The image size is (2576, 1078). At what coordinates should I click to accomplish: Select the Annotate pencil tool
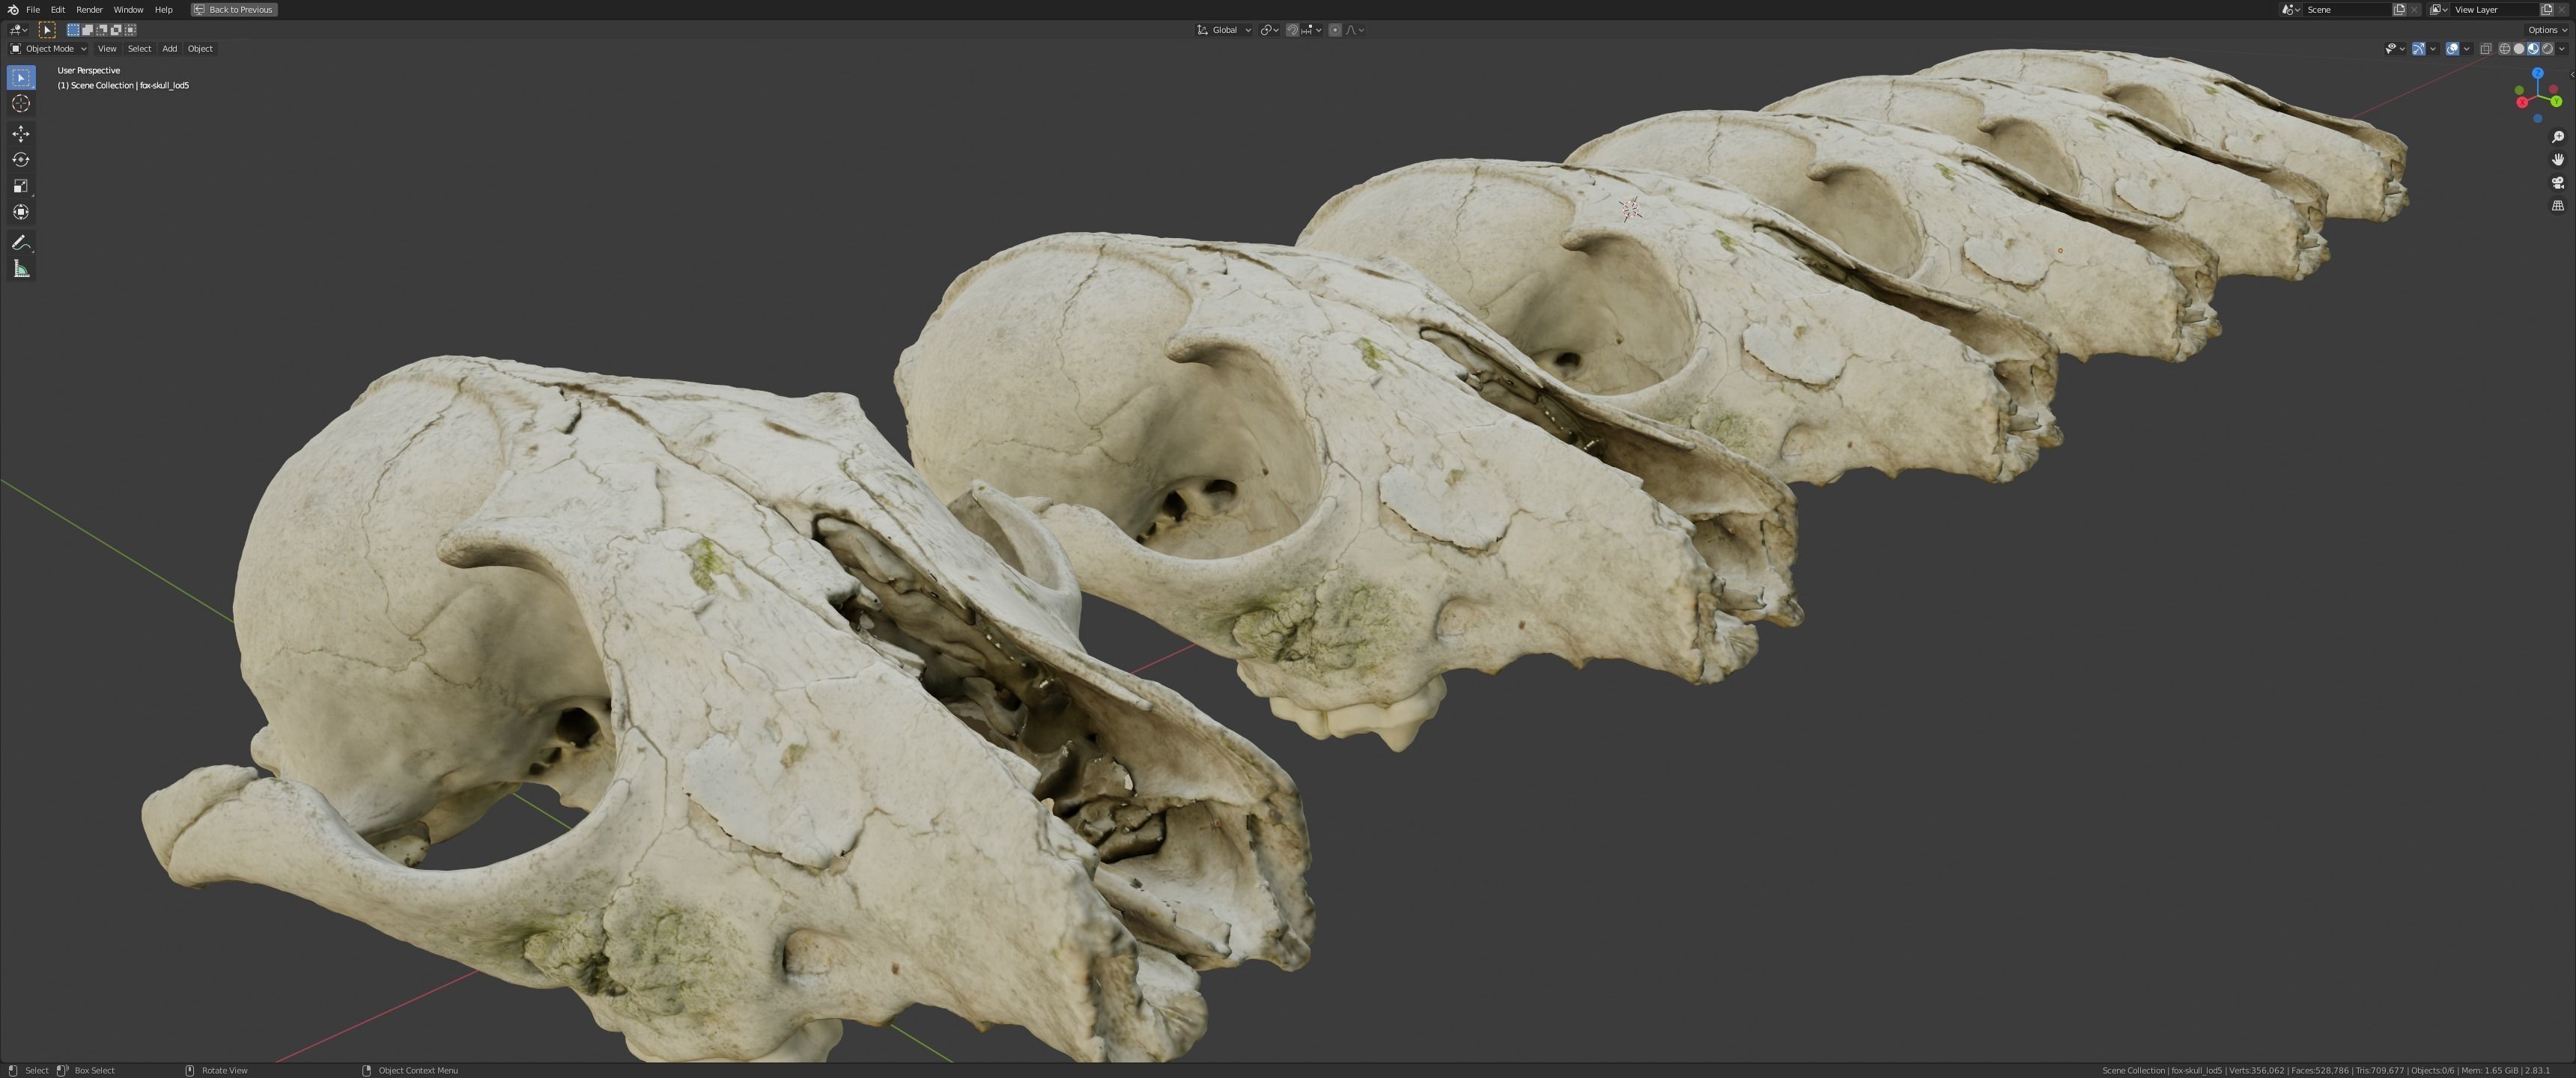point(21,242)
